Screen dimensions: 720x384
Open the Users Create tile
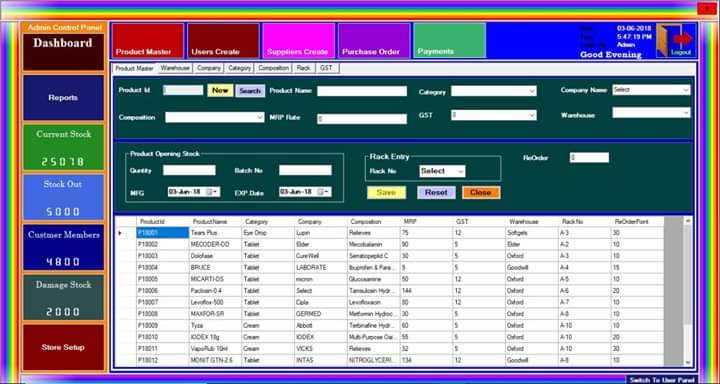(223, 41)
